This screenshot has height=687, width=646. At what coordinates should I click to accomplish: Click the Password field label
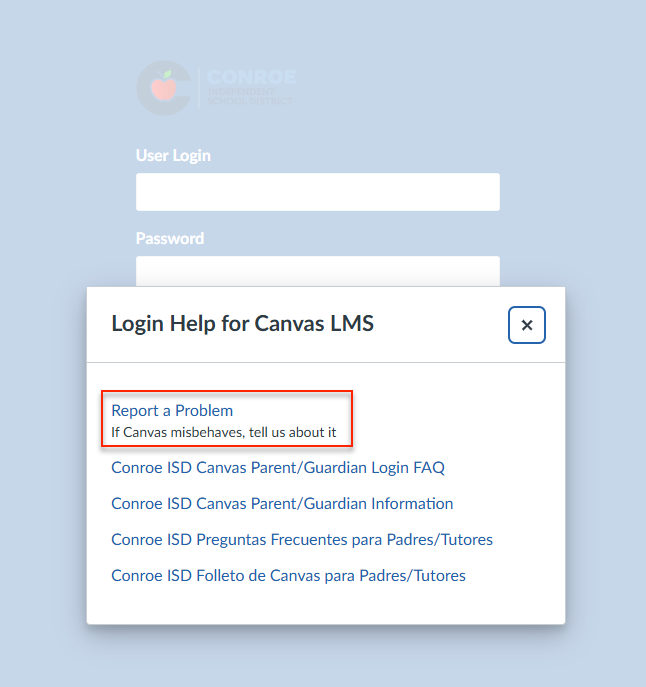coord(170,238)
